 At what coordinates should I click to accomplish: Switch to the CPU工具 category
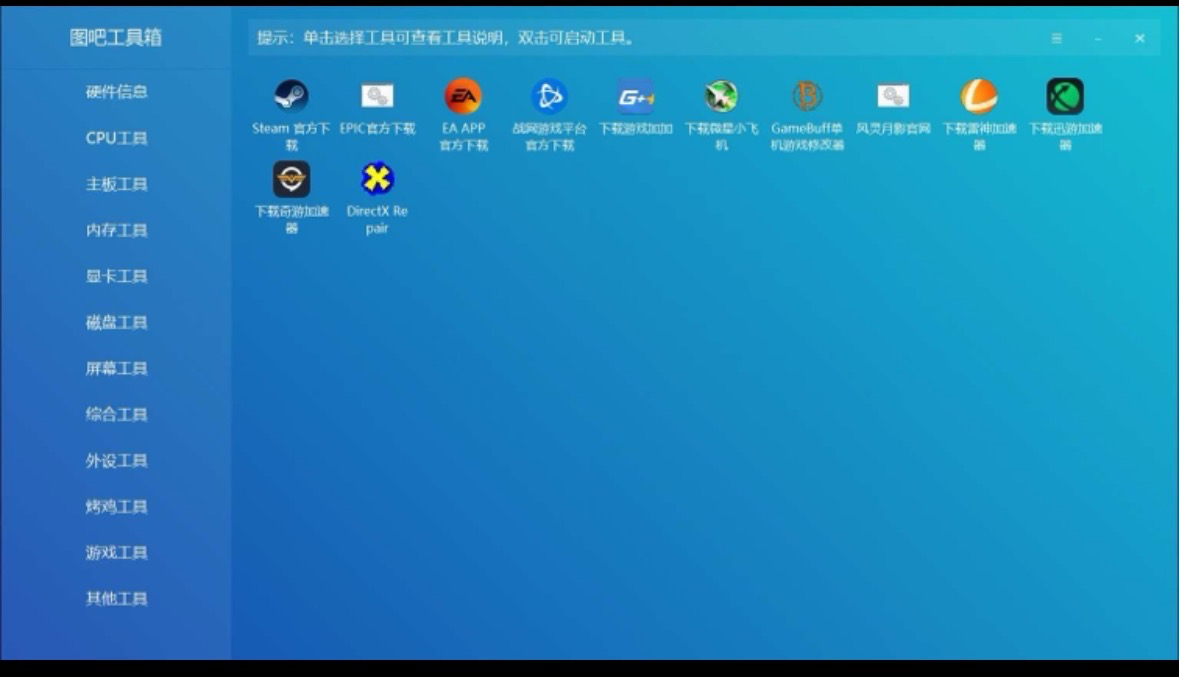pos(116,138)
